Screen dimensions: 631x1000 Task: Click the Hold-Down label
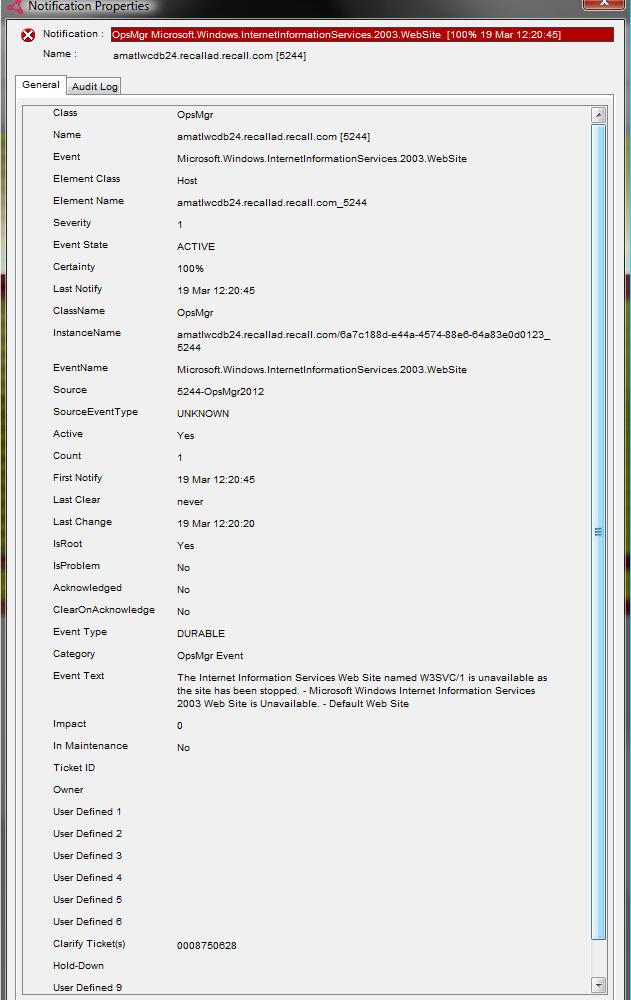[78, 966]
